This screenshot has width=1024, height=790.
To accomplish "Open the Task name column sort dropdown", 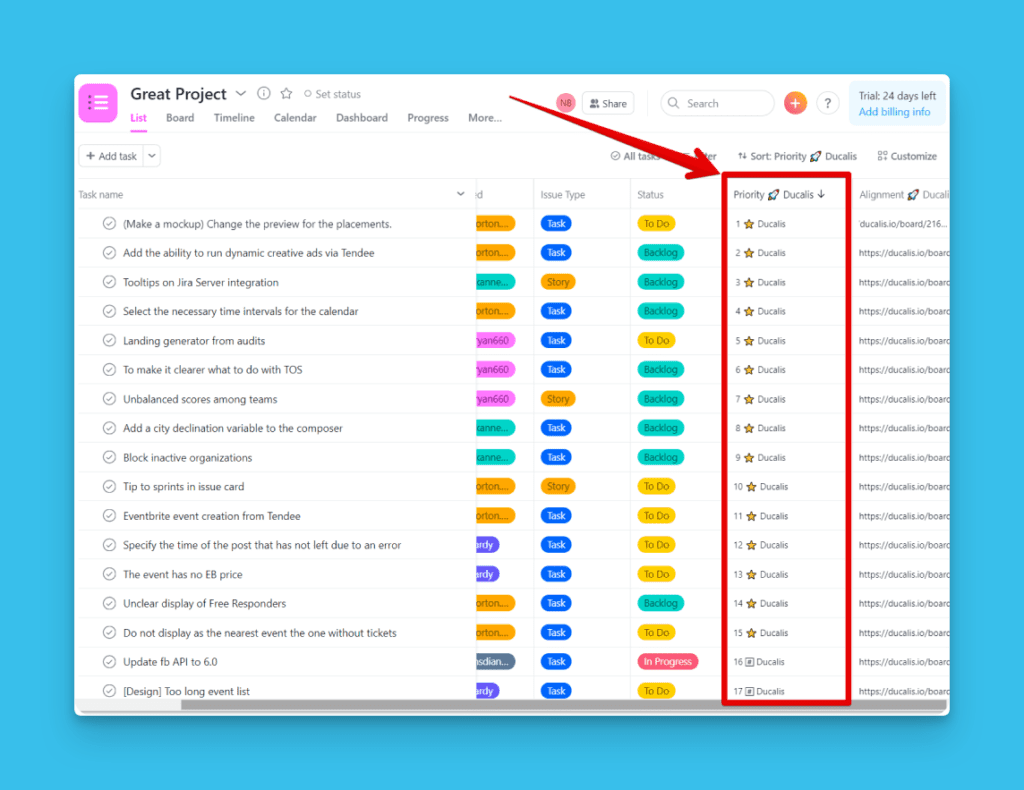I will [x=460, y=194].
